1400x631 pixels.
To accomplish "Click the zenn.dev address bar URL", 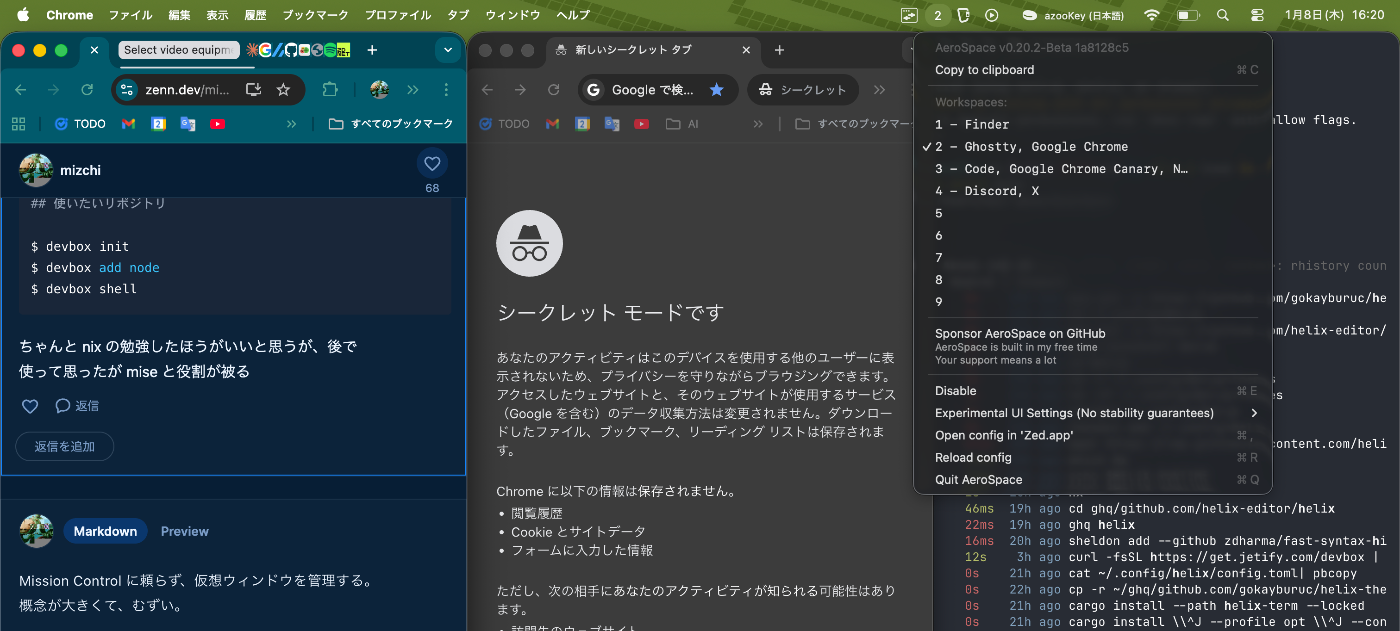I will pos(188,90).
